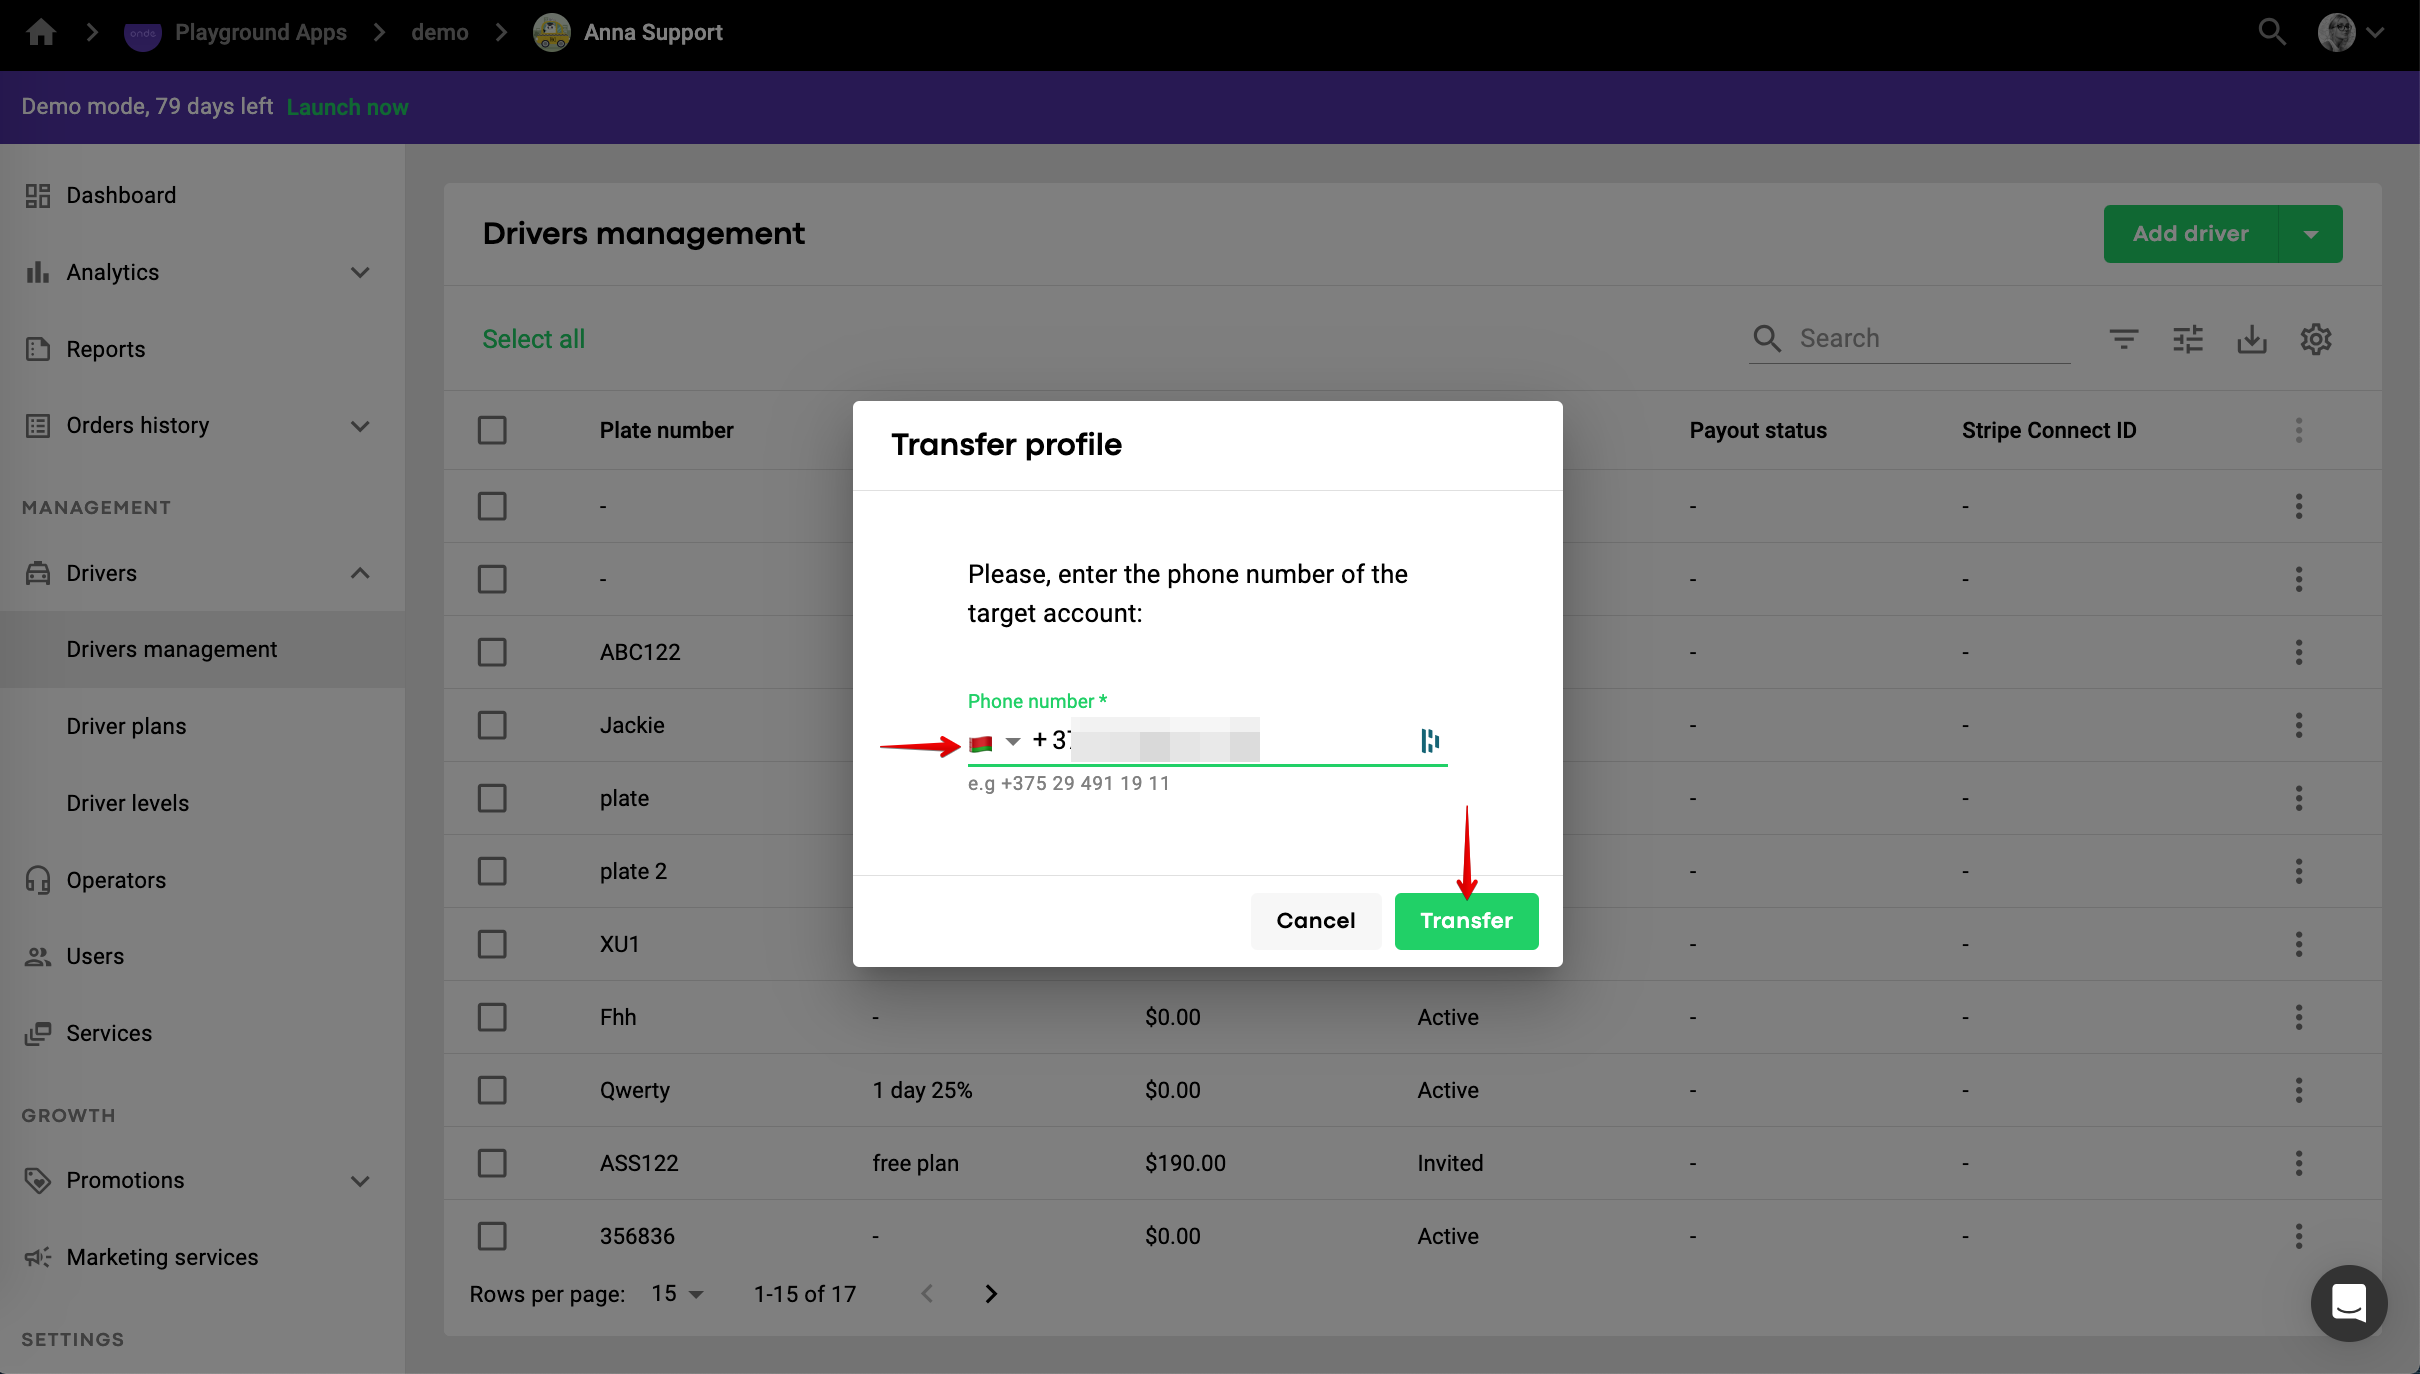Click the home icon in breadcrumb
This screenshot has width=2420, height=1374.
tap(41, 33)
